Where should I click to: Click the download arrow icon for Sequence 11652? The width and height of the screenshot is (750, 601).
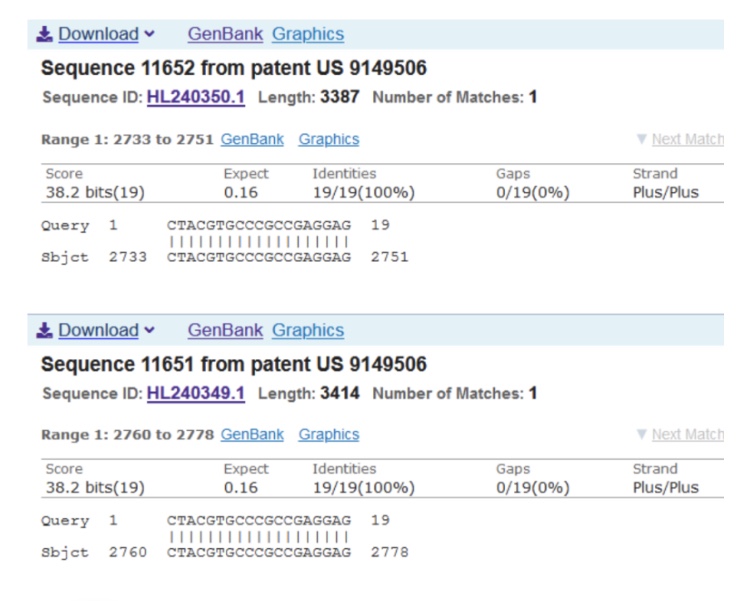pos(44,34)
